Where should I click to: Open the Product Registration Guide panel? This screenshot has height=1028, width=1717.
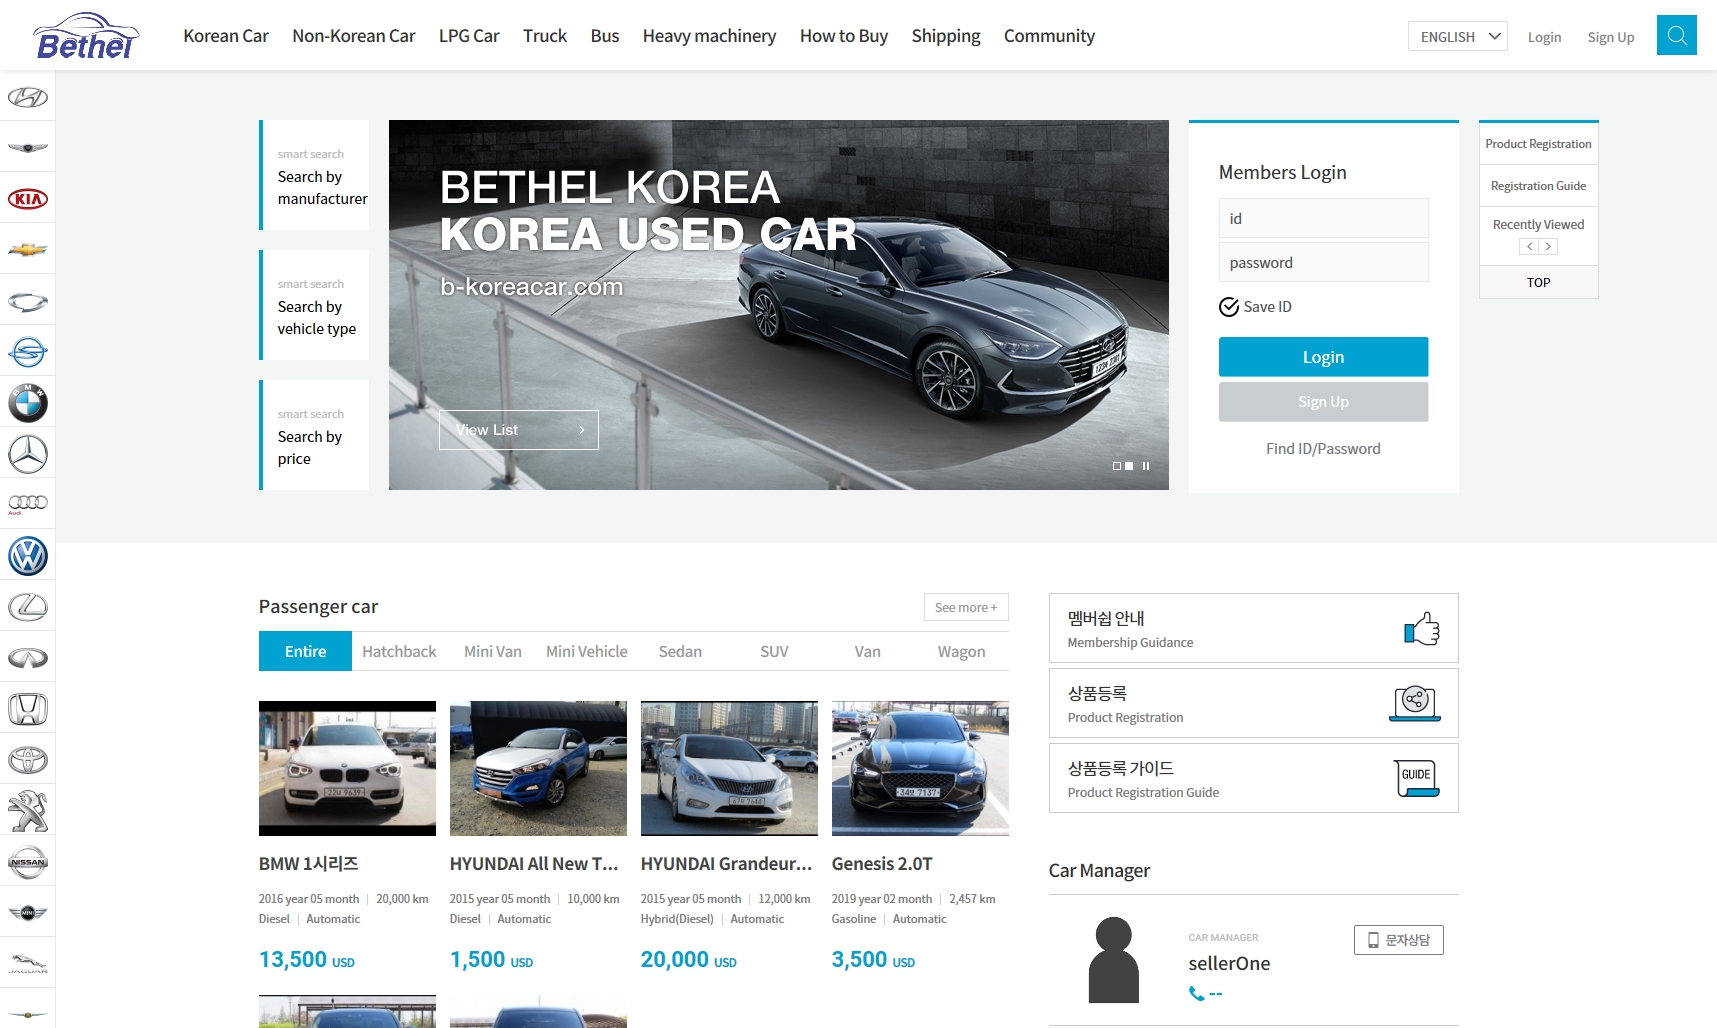[x=1253, y=778]
